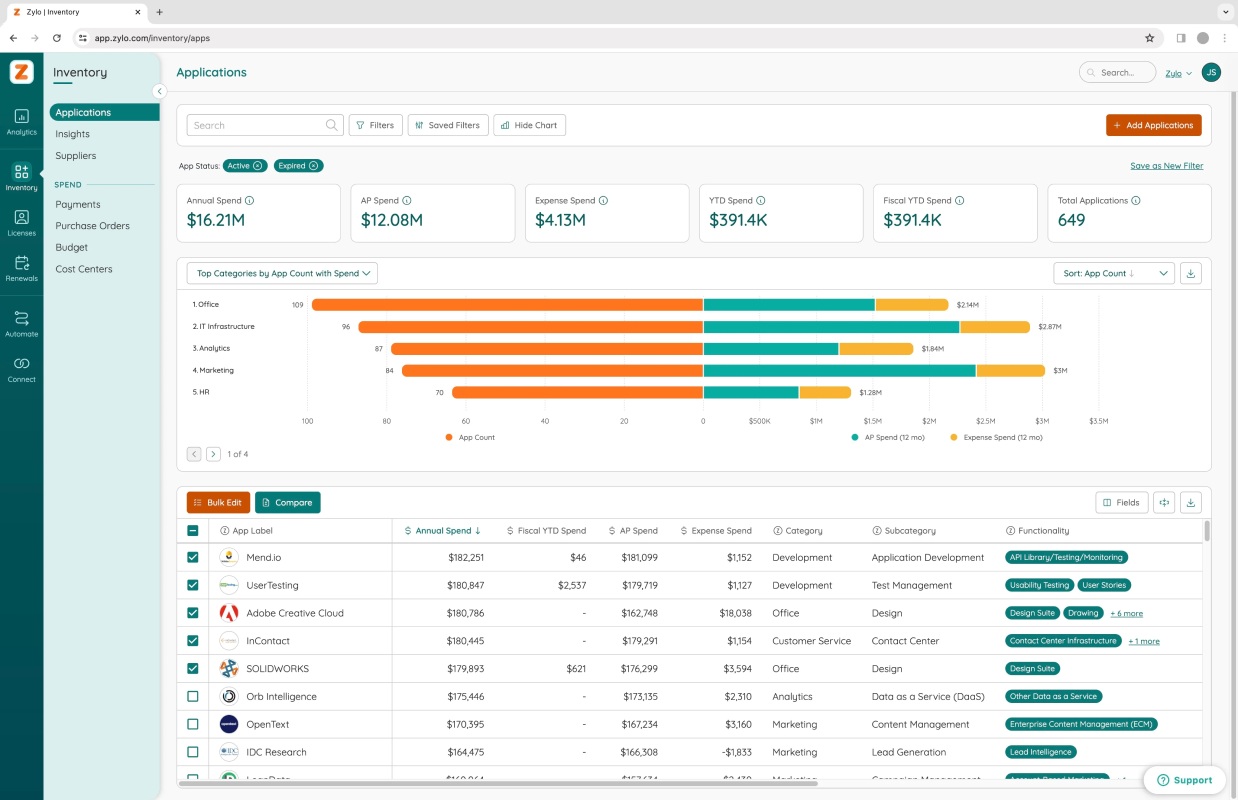
Task: Select Insights in the Inventory menu
Action: (72, 134)
